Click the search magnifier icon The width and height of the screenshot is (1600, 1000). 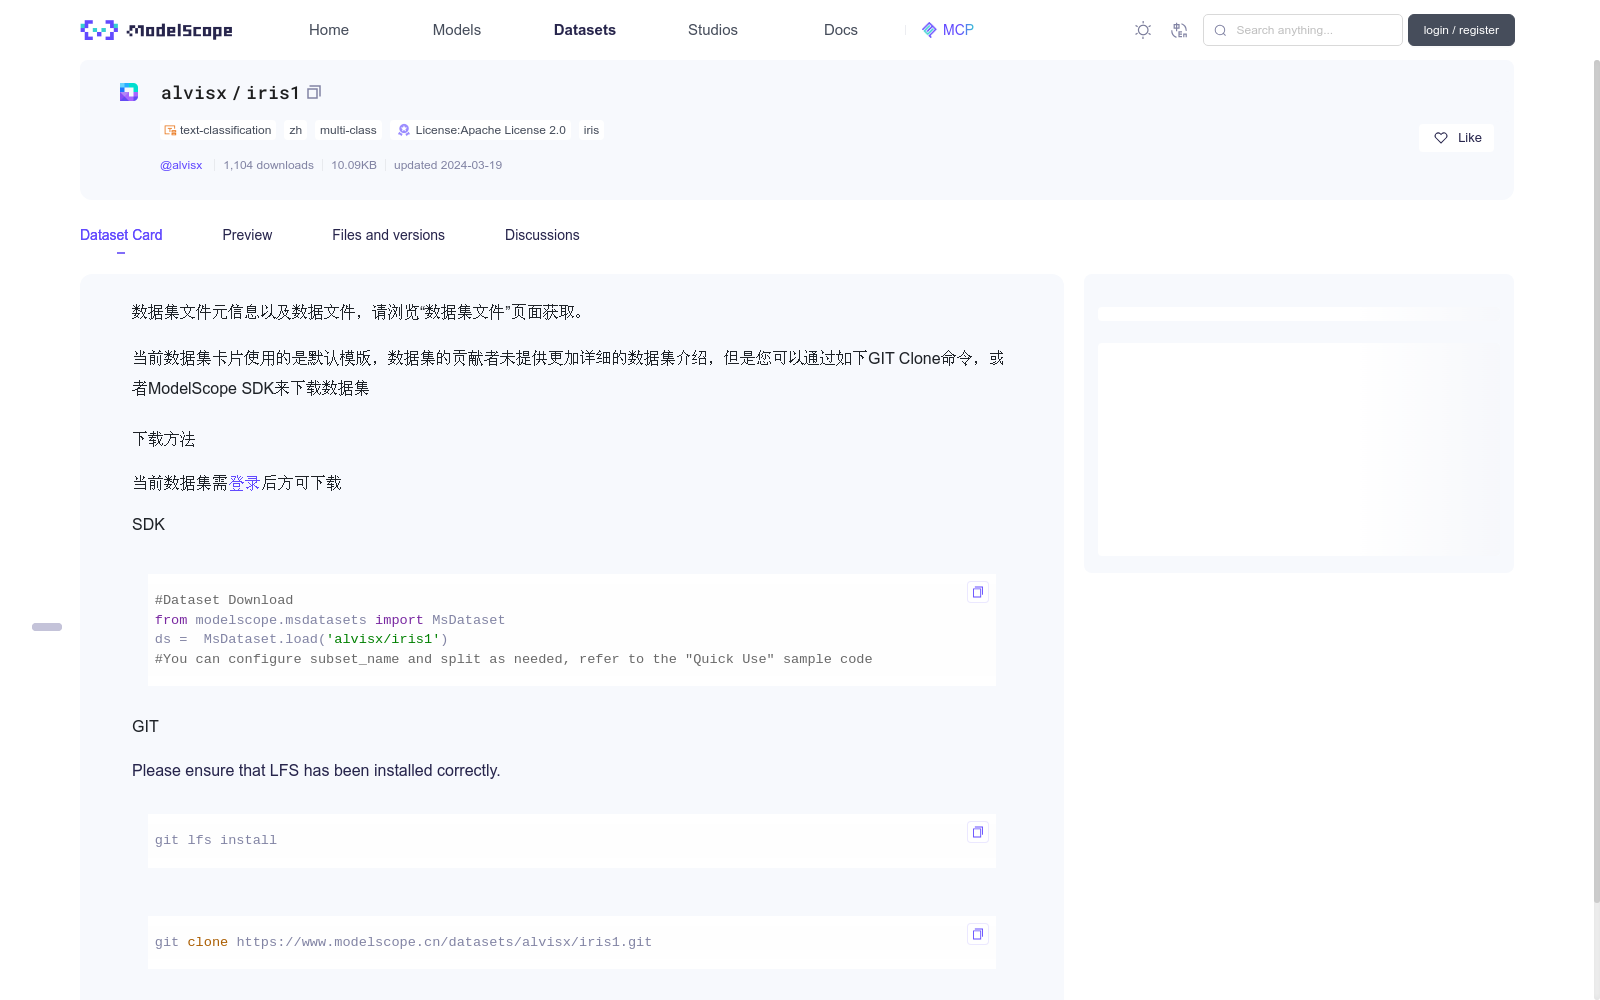coord(1220,30)
